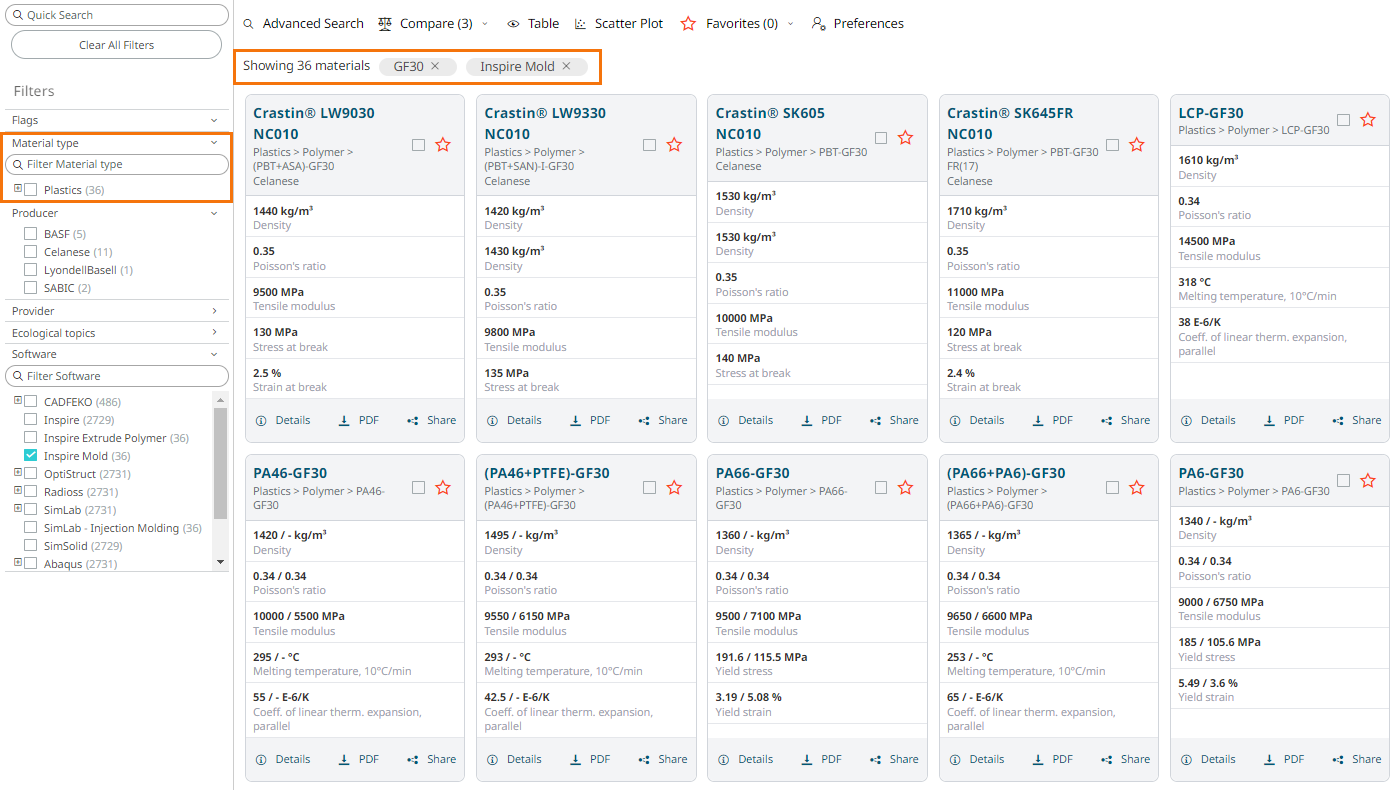The height and width of the screenshot is (790, 1398).
Task: Share the LCP-GF30 card
Action: point(1357,420)
